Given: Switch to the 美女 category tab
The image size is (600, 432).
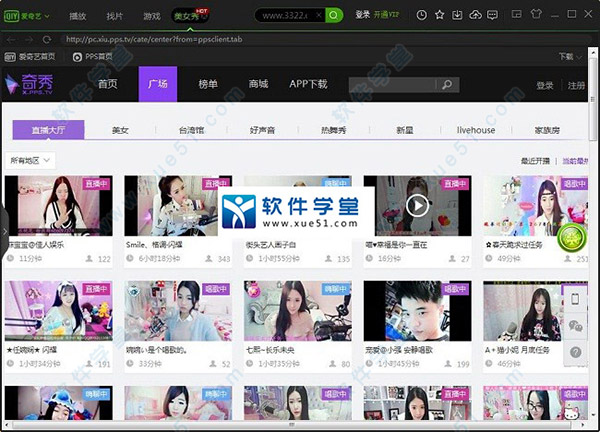Looking at the screenshot, I should (120, 130).
